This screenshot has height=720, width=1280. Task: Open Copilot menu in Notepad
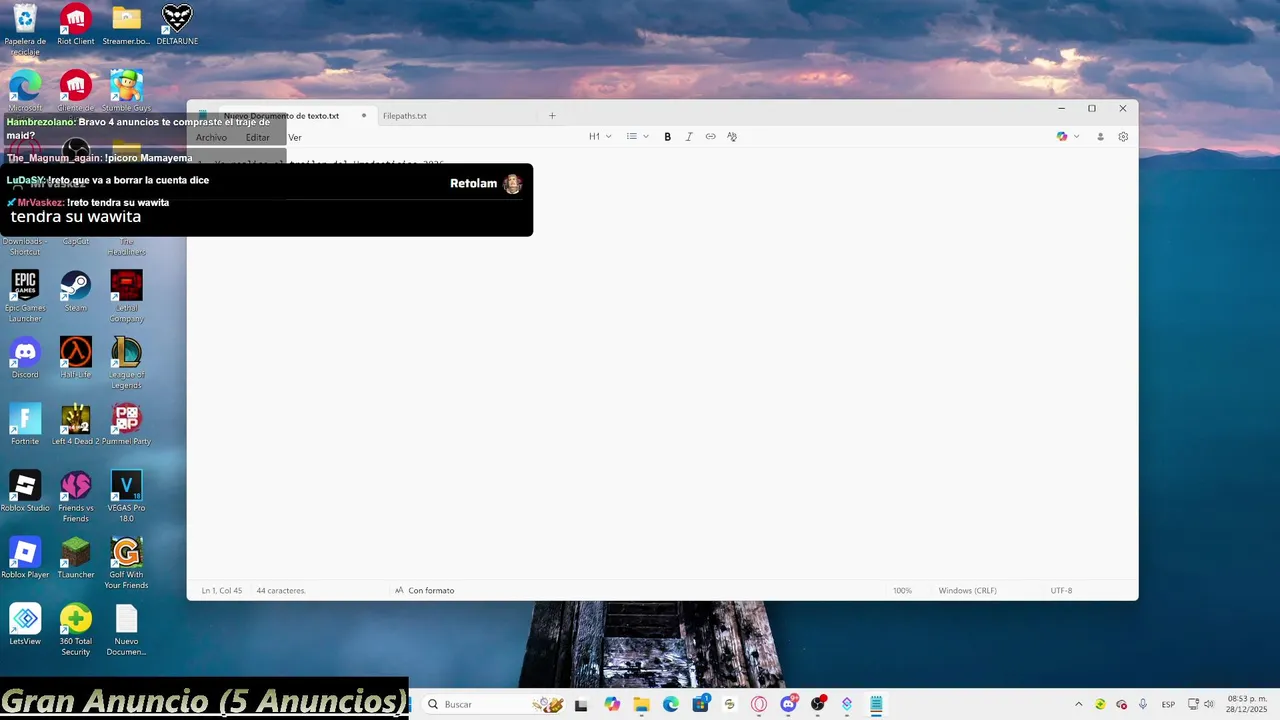click(1068, 137)
